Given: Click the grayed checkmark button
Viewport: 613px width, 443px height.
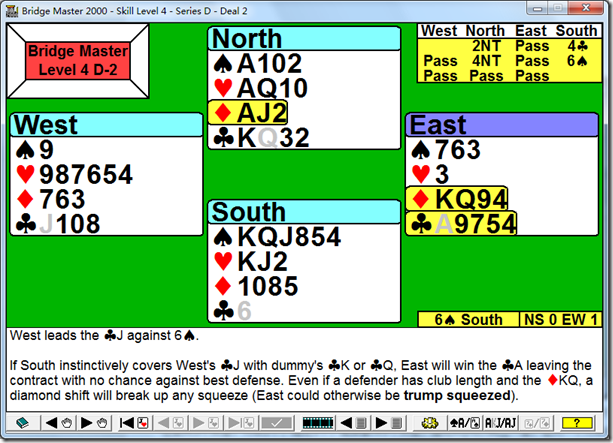Looking at the screenshot, I should [277, 423].
